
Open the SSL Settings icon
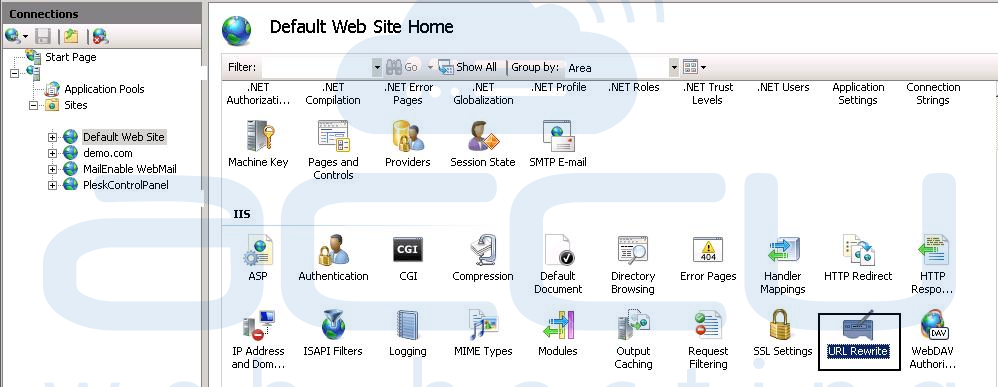[x=782, y=325]
